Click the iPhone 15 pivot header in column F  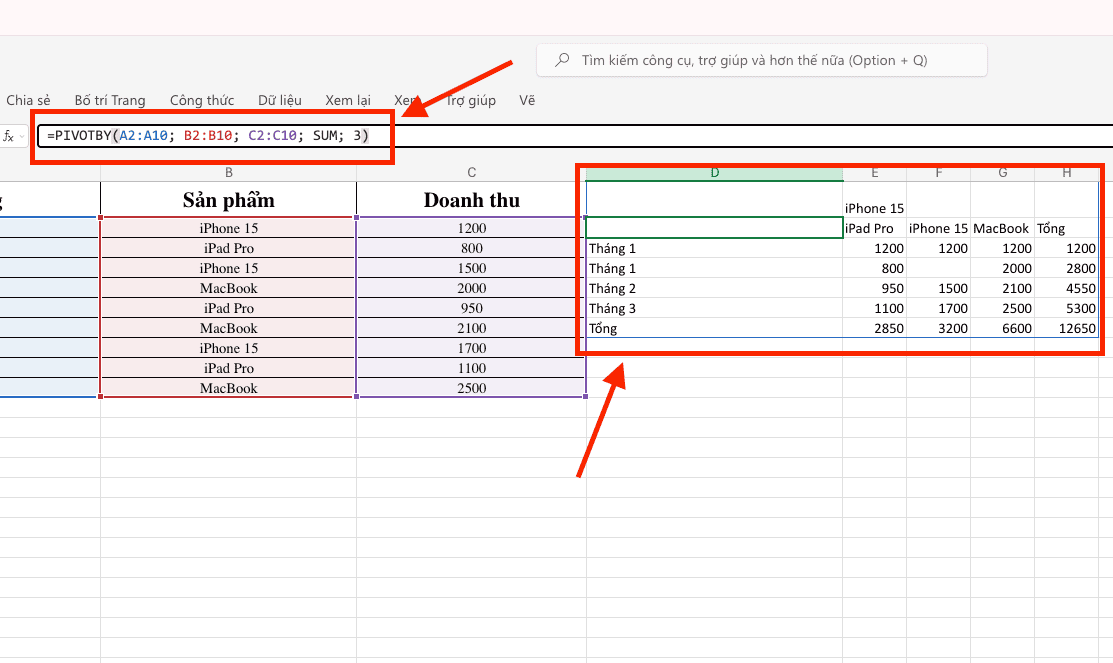tap(938, 228)
